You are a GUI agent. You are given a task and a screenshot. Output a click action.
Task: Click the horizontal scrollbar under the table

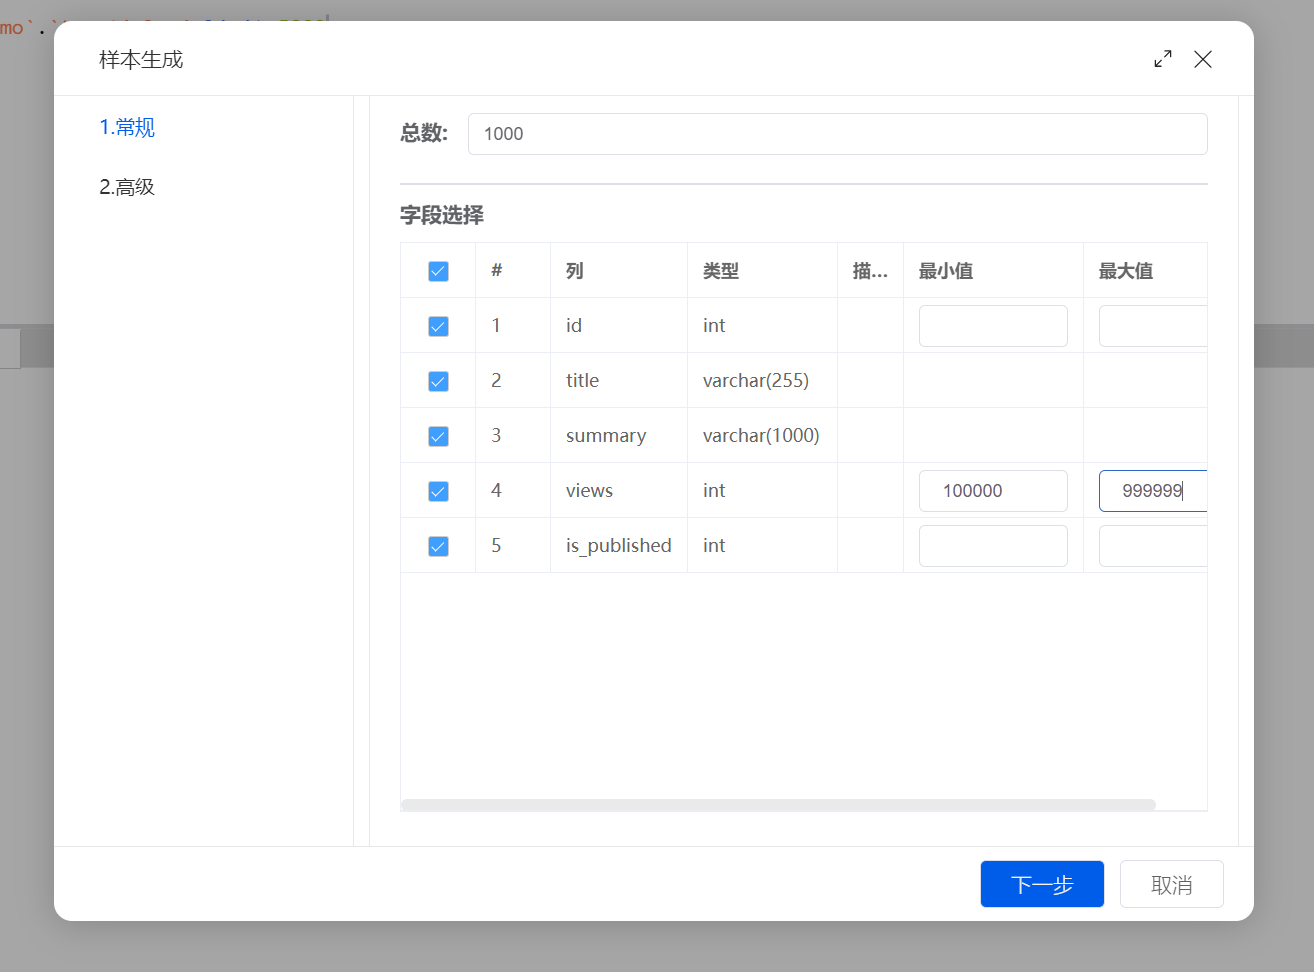pos(778,804)
